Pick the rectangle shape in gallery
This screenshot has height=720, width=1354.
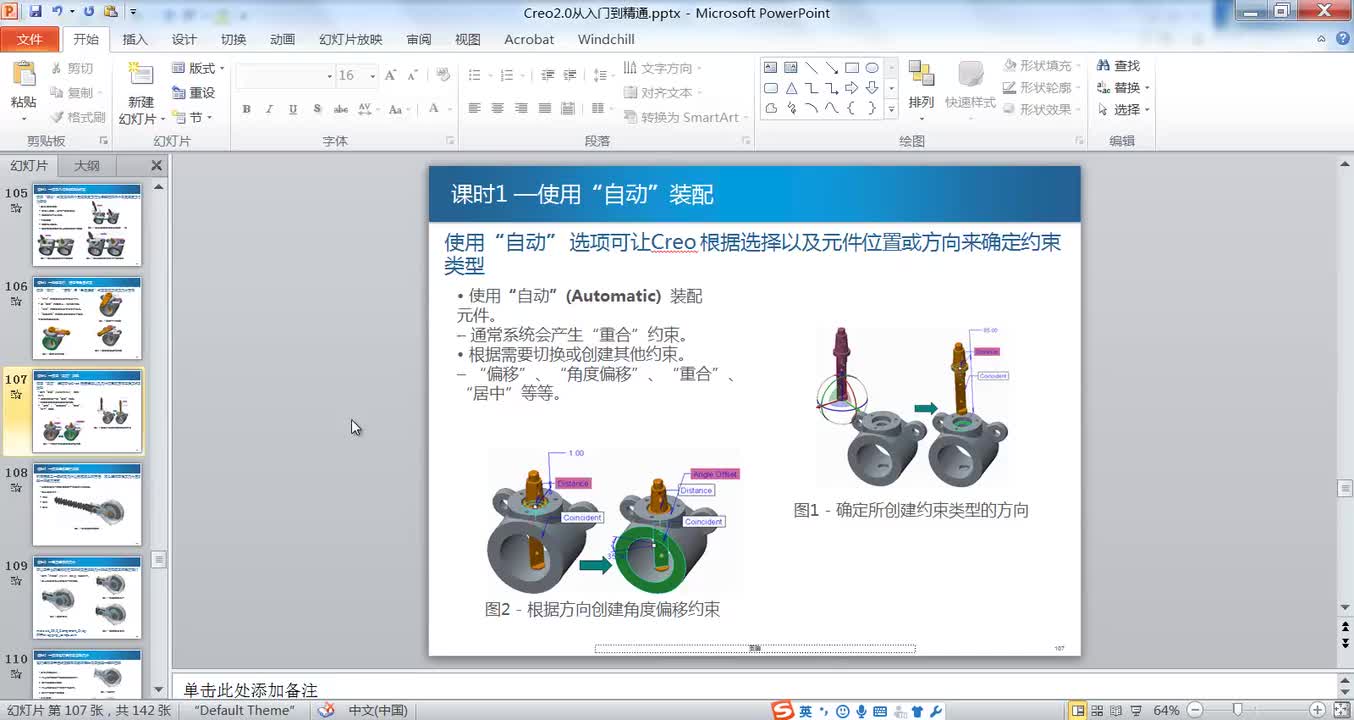click(x=852, y=68)
